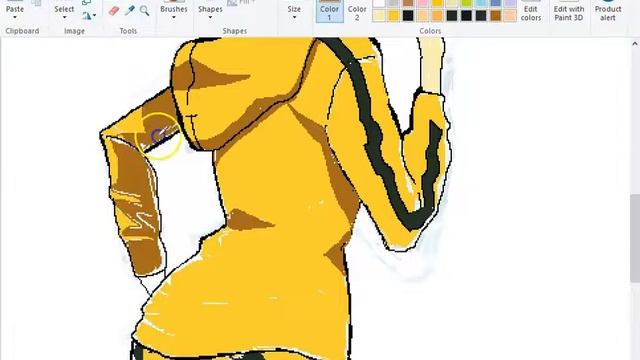Click the Paste button label
This screenshot has width=640, height=360.
[15, 9]
